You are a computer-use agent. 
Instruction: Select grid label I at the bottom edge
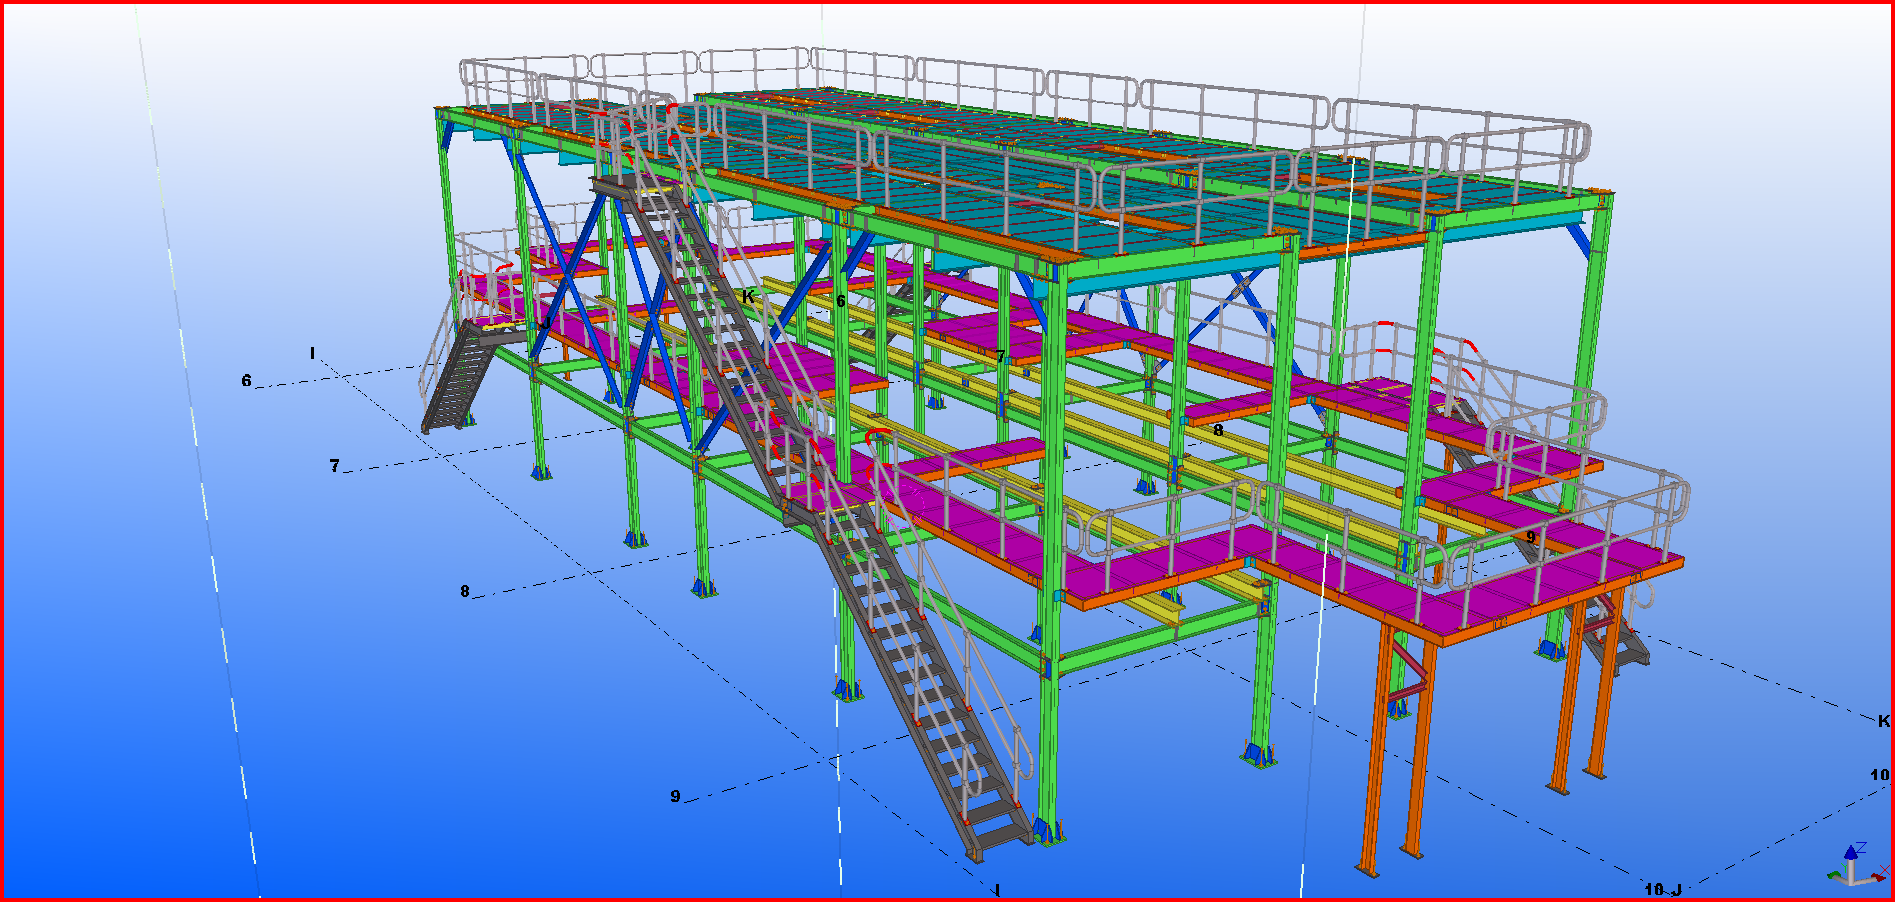pos(997,890)
